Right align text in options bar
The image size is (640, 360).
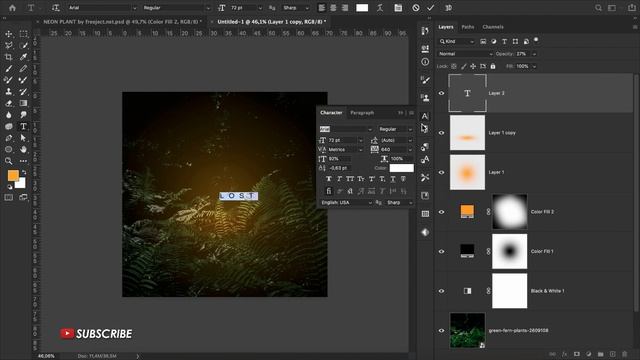(x=345, y=8)
